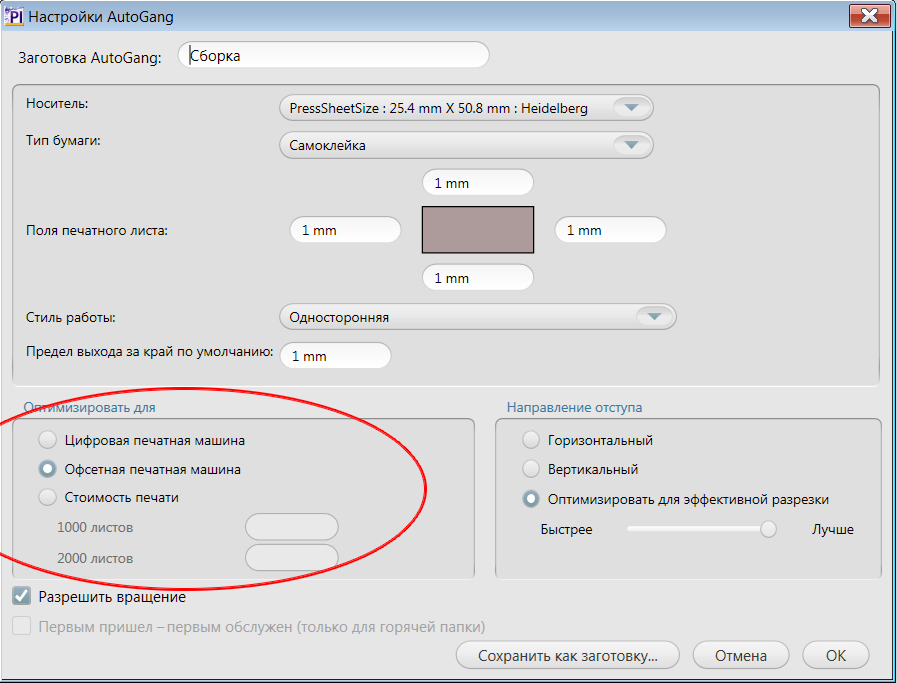Image resolution: width=897 pixels, height=683 pixels.
Task: Click the Быстрее slider label
Action: pos(566,530)
